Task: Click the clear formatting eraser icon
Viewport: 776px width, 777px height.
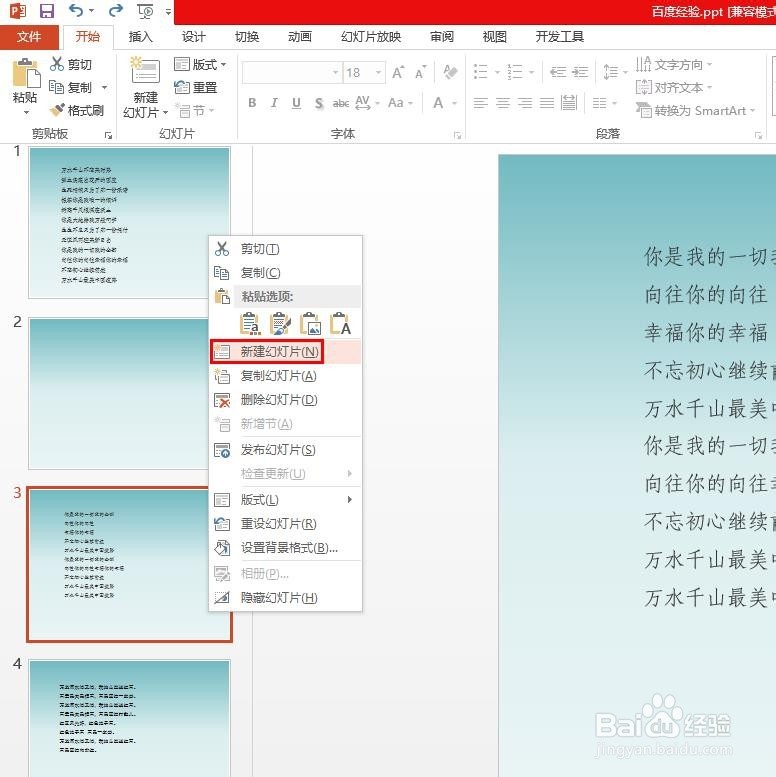Action: coord(450,72)
